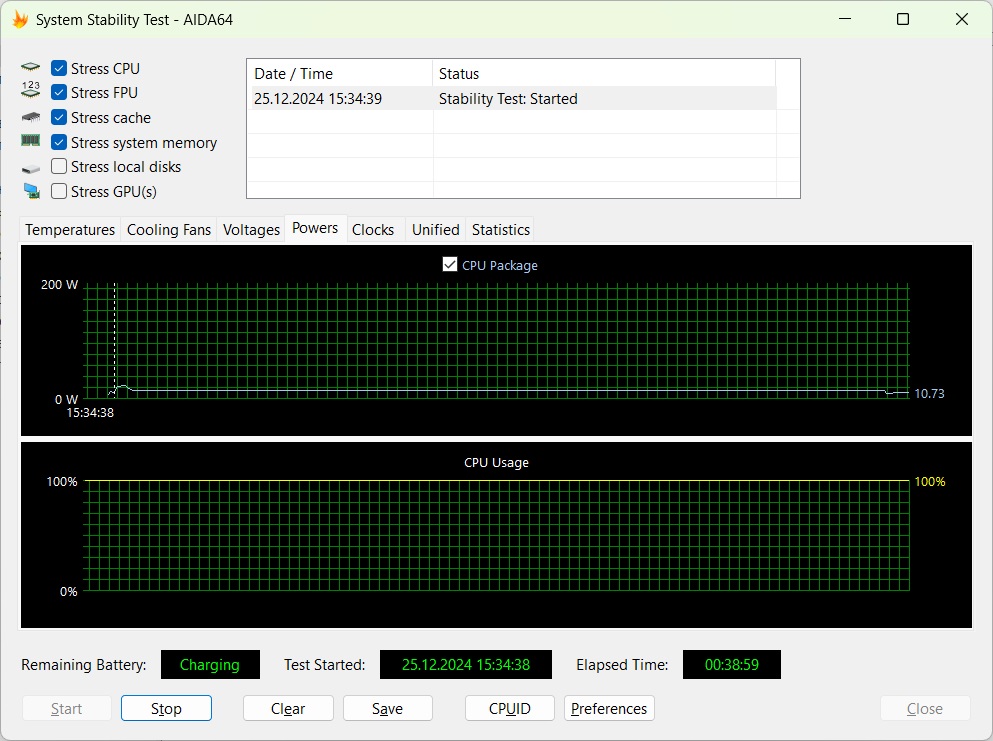Click the CPUID button
The image size is (993, 741).
tap(510, 708)
